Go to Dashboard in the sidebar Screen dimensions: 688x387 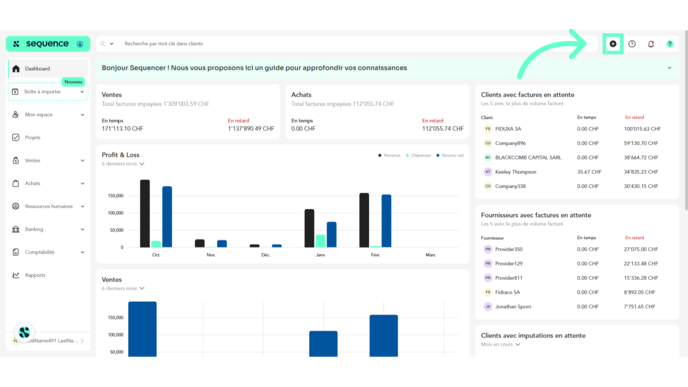tap(48, 69)
